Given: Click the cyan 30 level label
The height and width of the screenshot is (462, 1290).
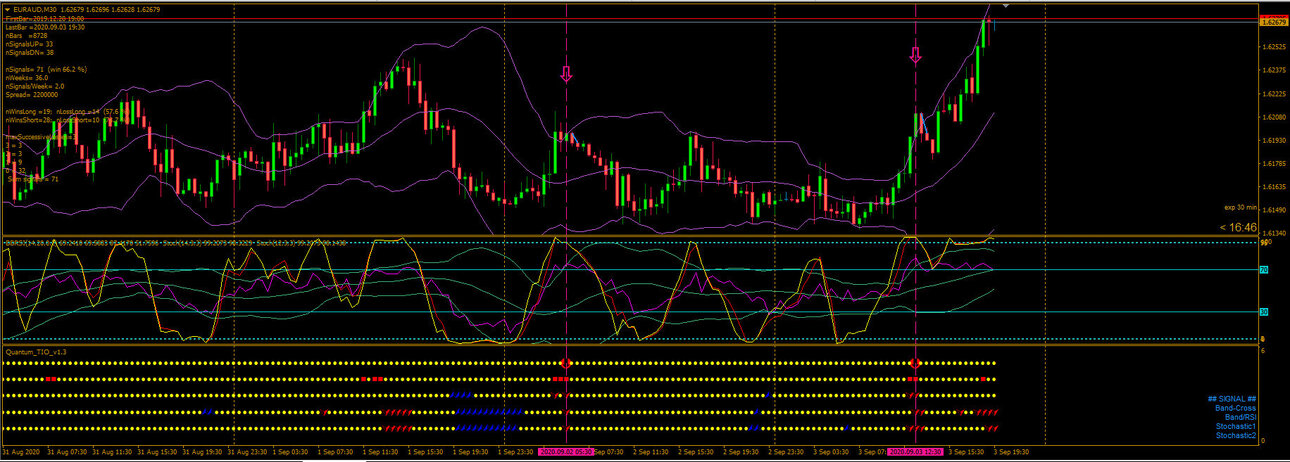Looking at the screenshot, I should [1264, 312].
